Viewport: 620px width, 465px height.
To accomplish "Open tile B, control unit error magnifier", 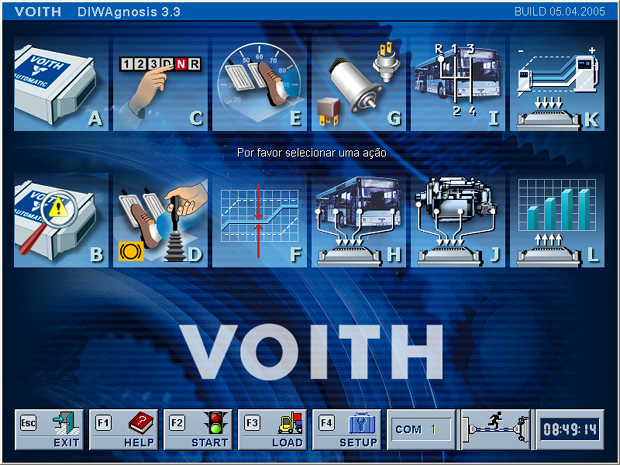I will tap(61, 220).
